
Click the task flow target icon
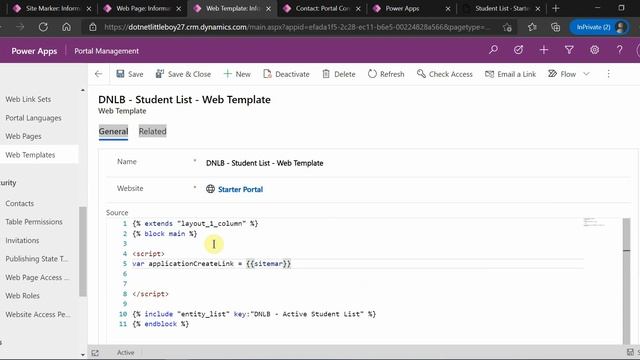coord(518,50)
